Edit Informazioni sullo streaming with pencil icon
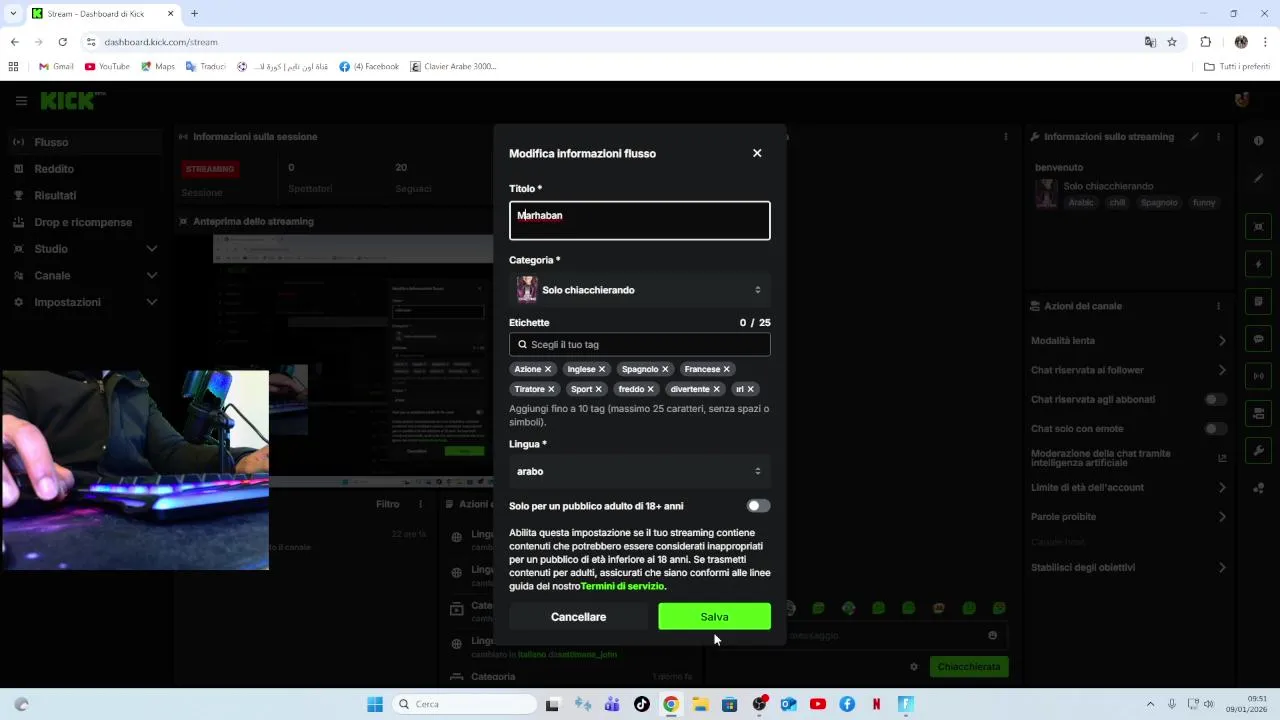 (1195, 137)
